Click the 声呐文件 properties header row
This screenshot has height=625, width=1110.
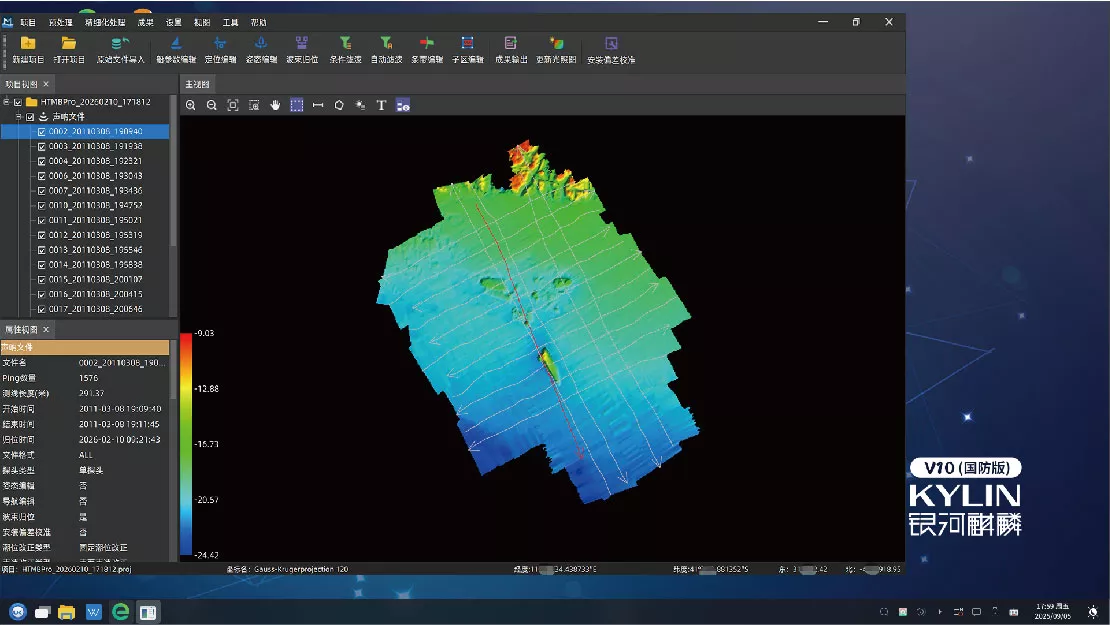coord(85,348)
